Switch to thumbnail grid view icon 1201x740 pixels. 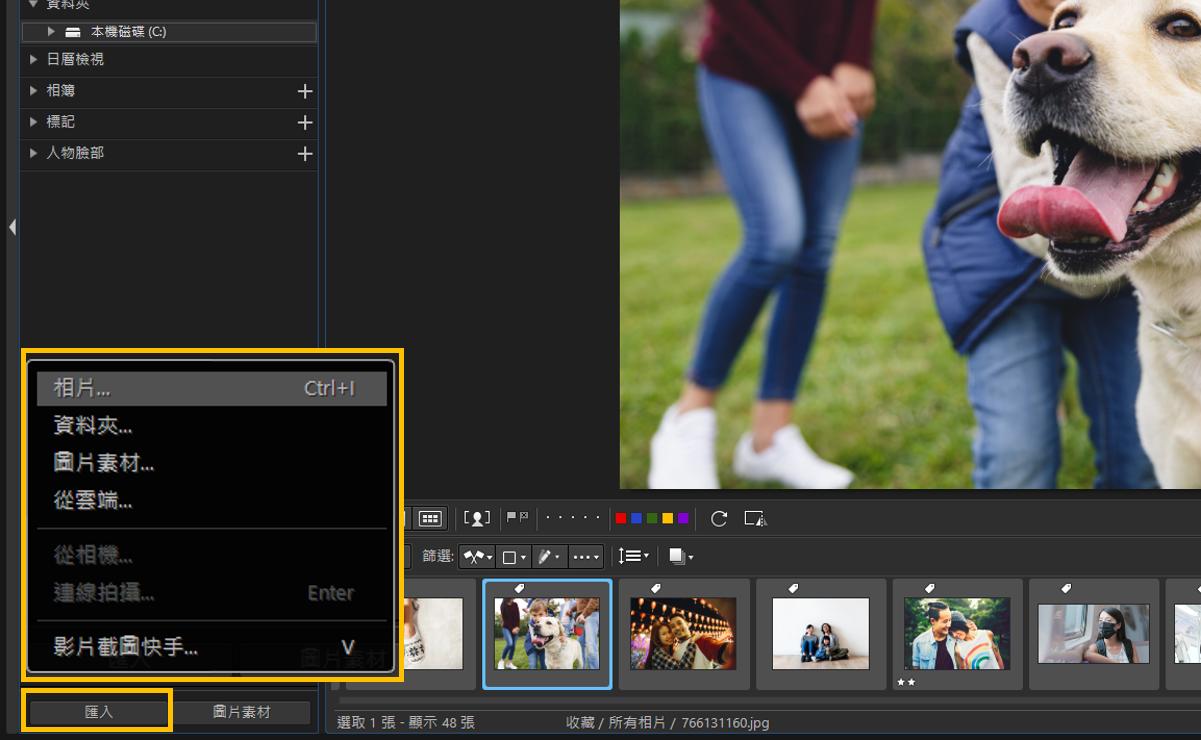pyautogui.click(x=430, y=518)
